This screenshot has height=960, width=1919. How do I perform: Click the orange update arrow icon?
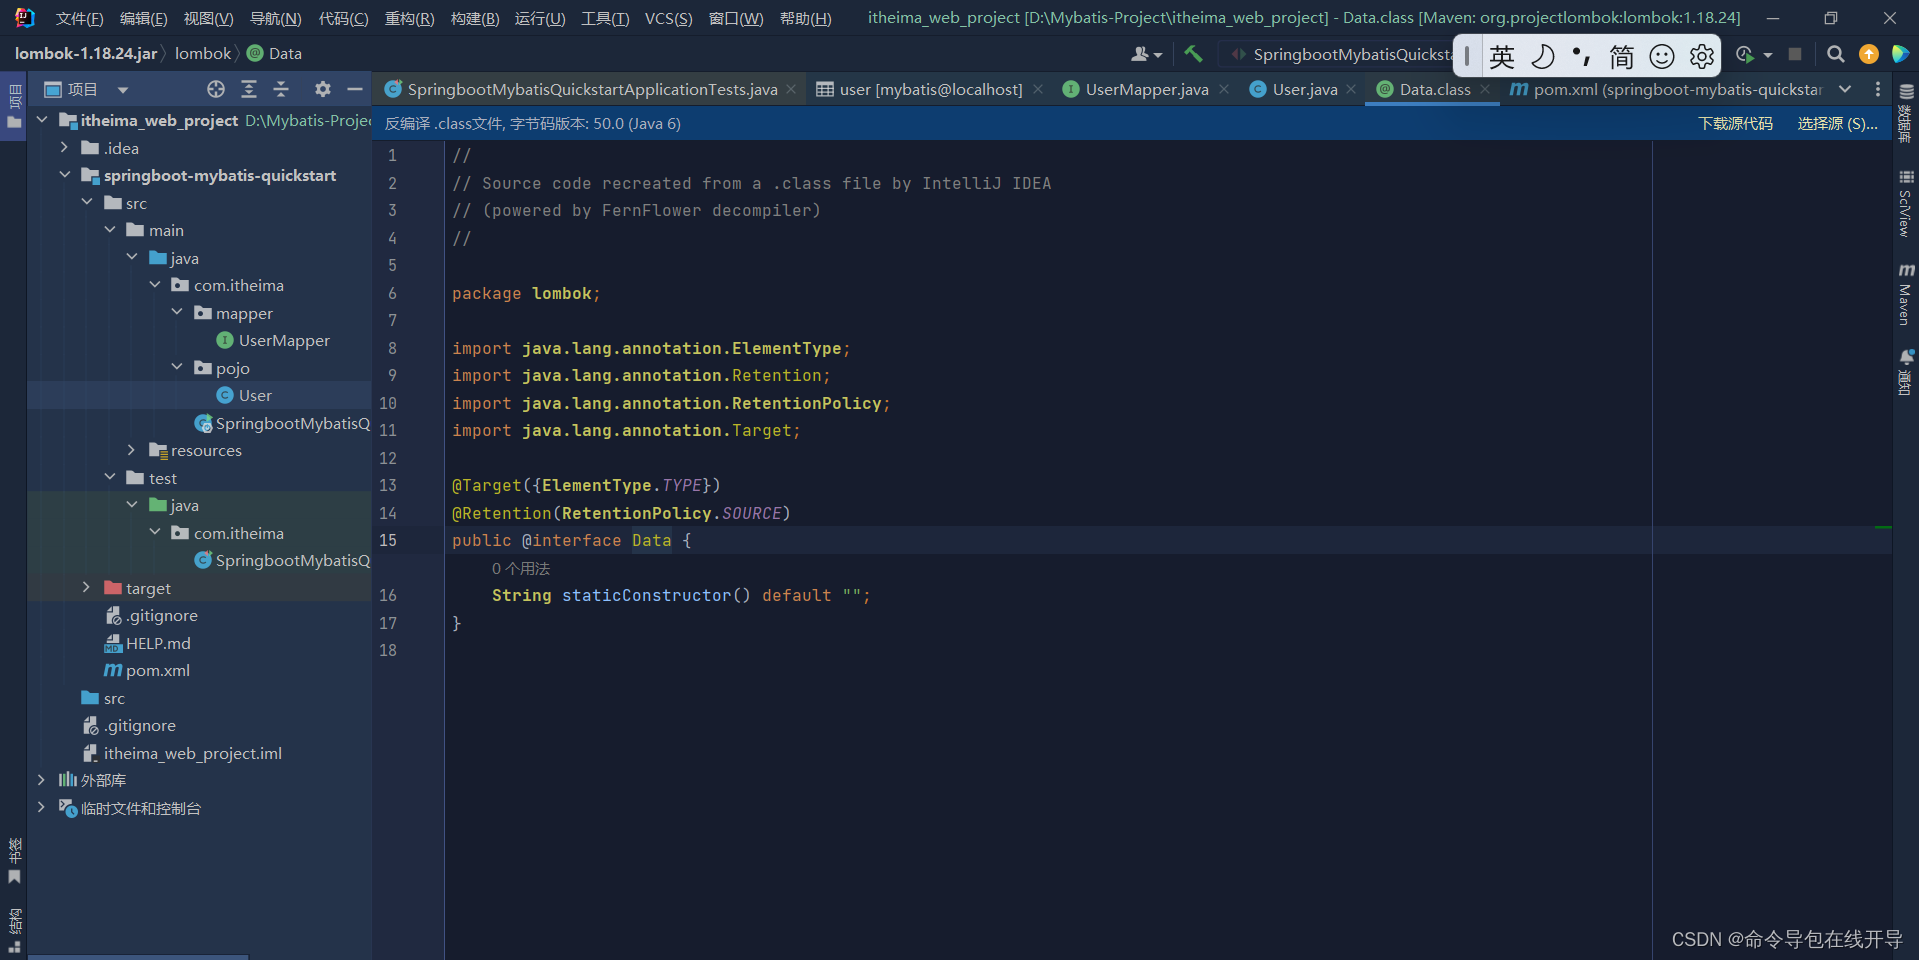point(1868,54)
